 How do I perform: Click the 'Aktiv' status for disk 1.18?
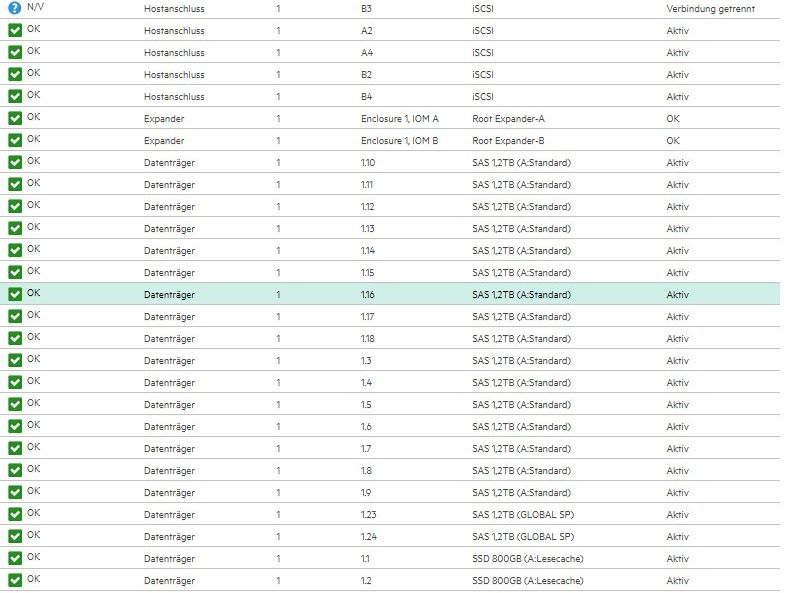tap(677, 339)
